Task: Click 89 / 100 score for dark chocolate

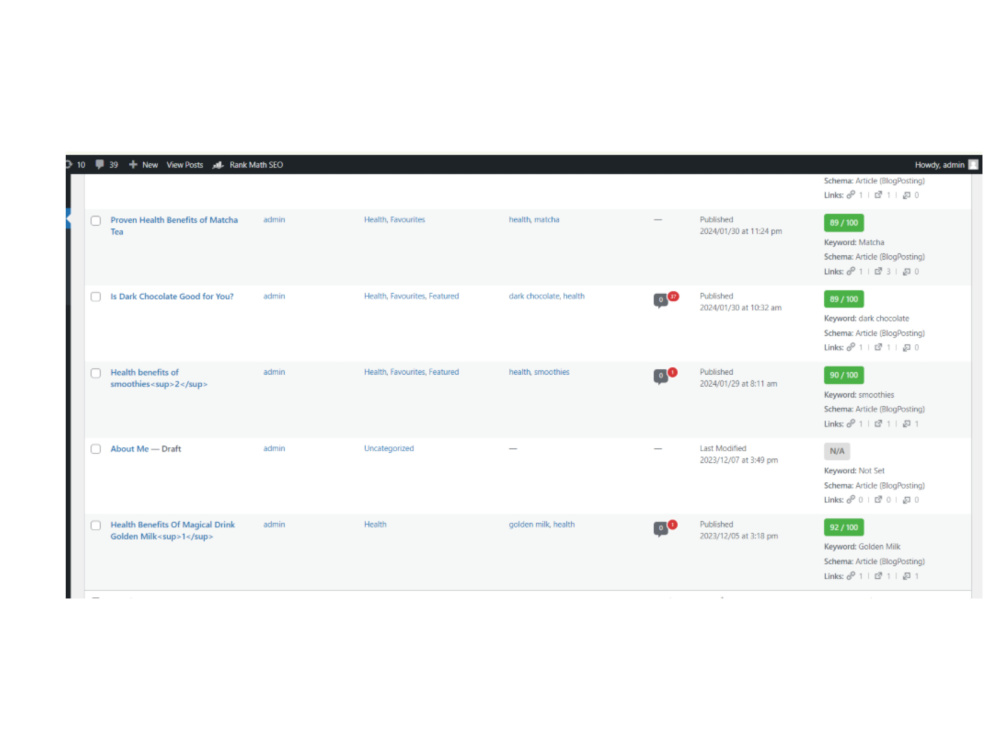Action: (844, 299)
